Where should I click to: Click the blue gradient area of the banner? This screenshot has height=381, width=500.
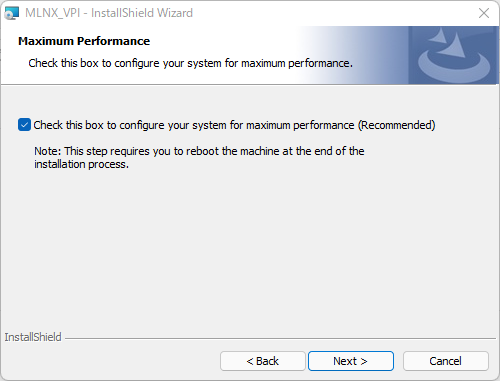353,55
